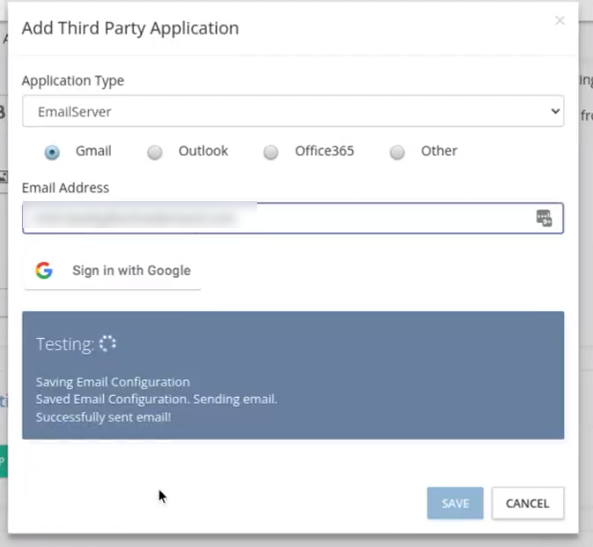The height and width of the screenshot is (547, 593).
Task: Close the Add Third Party Application dialog
Action: [x=560, y=20]
